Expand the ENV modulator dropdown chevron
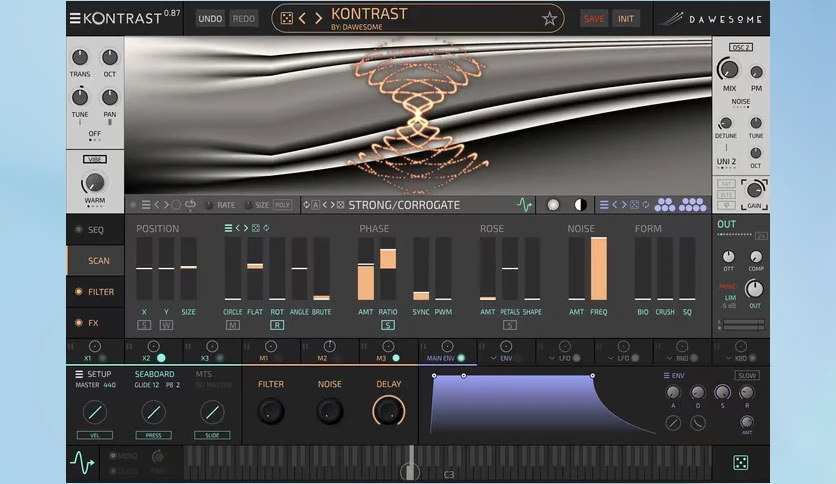This screenshot has width=836, height=484. tap(494, 358)
